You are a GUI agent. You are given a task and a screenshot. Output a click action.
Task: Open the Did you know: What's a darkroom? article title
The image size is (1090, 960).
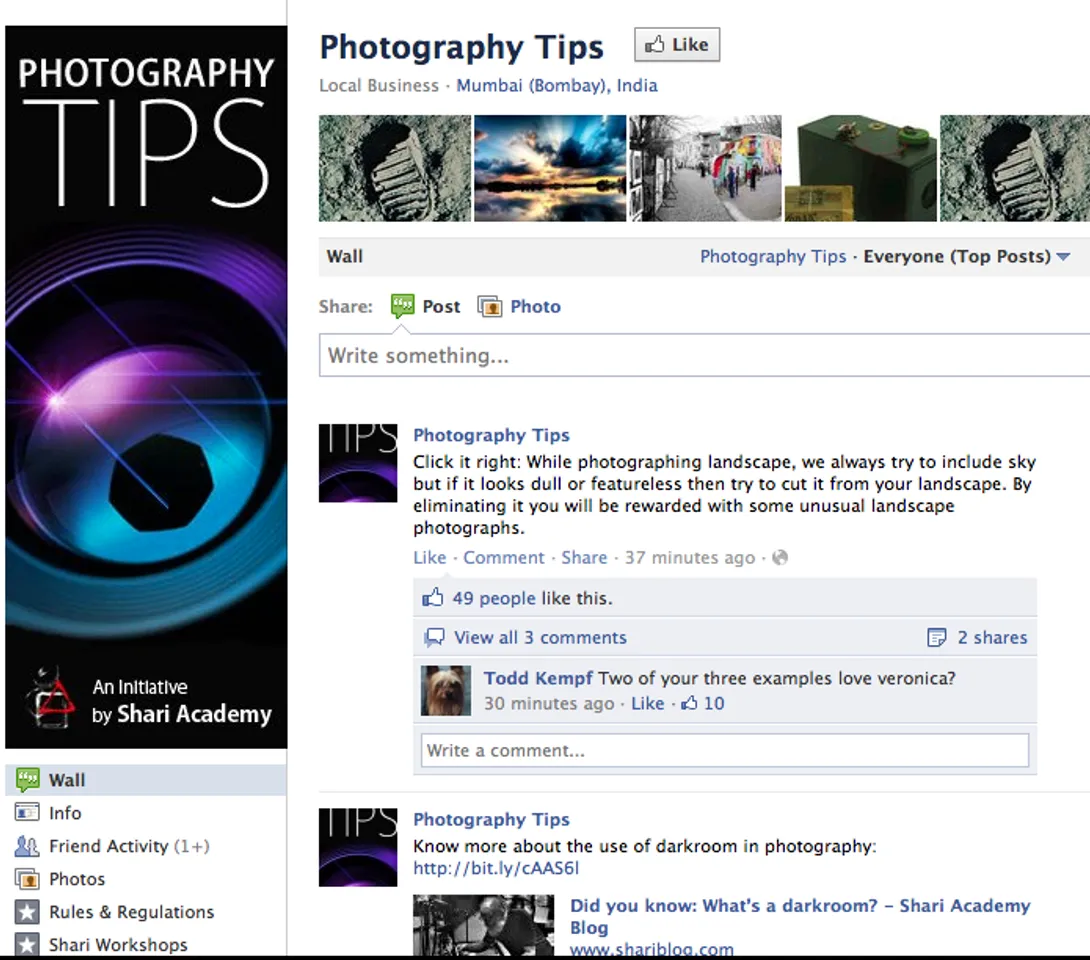click(x=800, y=916)
